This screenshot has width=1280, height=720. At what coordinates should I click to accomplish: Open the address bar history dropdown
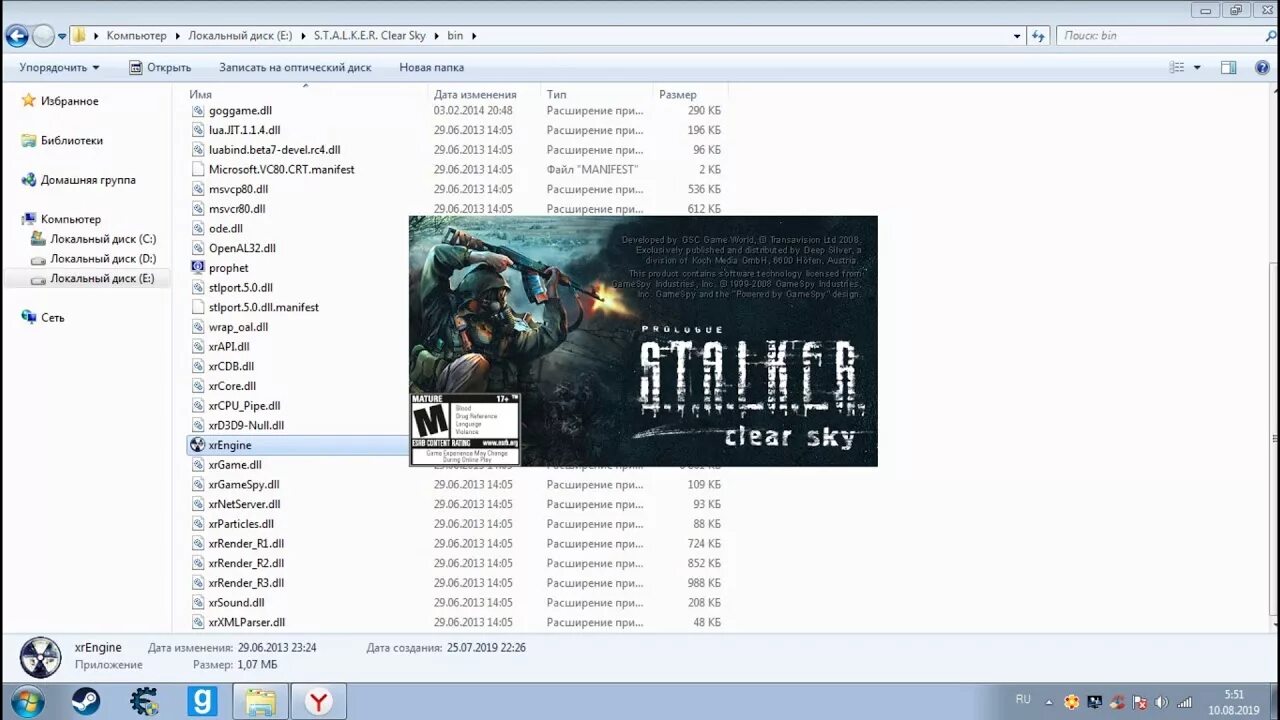point(1017,36)
